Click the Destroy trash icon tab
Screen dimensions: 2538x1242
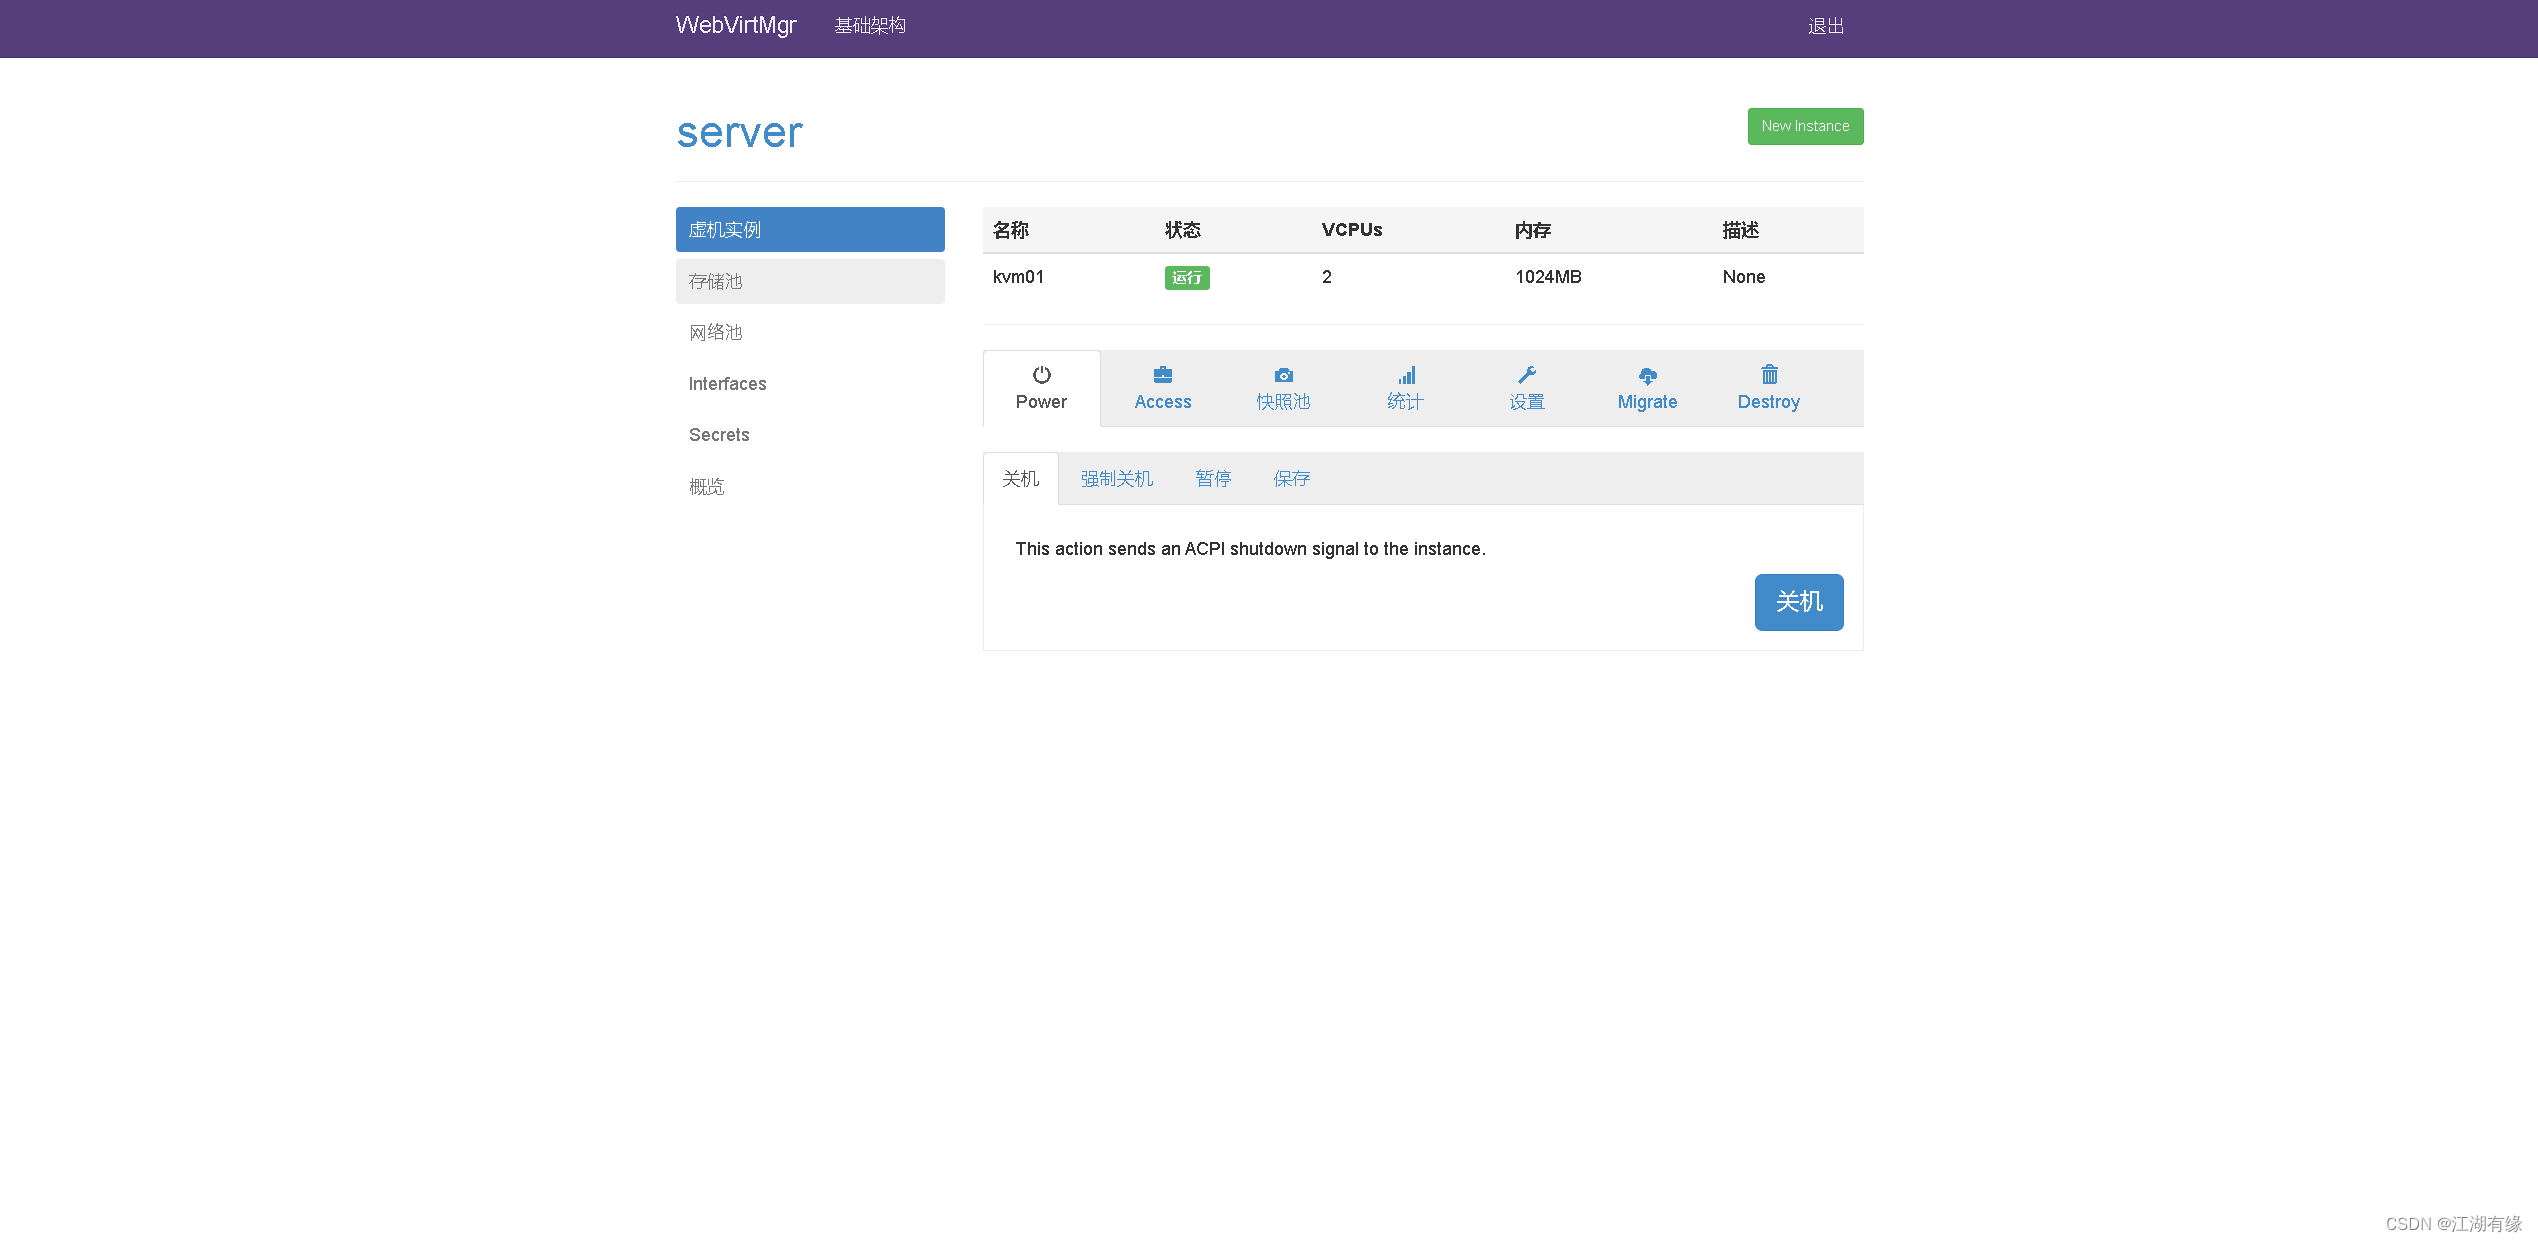point(1768,388)
